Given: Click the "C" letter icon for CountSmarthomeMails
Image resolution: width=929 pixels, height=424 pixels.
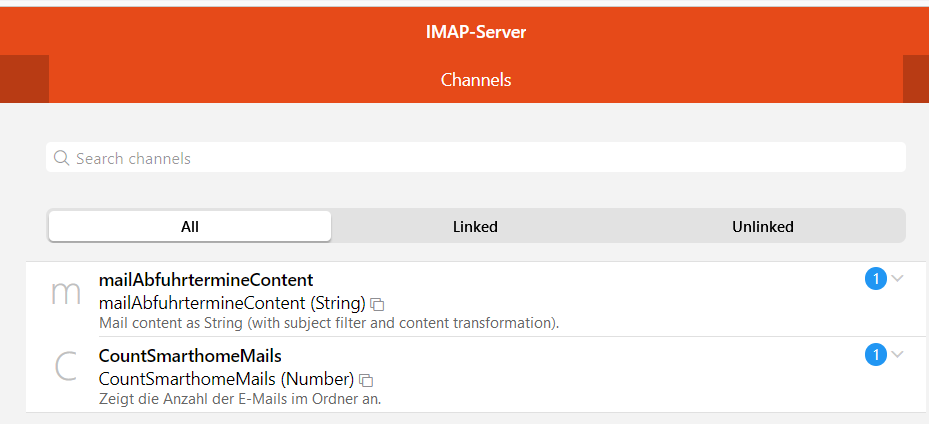Looking at the screenshot, I should point(66,368).
